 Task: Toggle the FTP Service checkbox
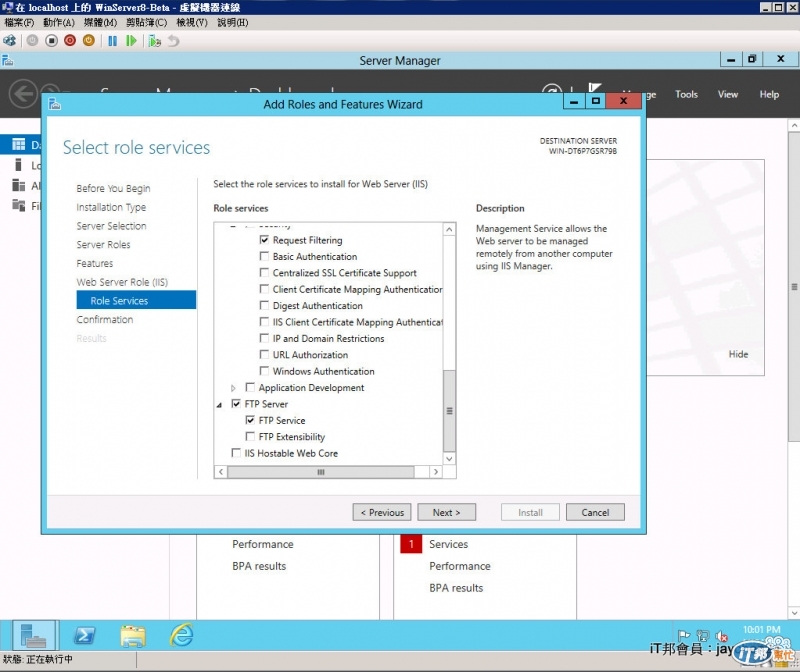click(x=250, y=420)
